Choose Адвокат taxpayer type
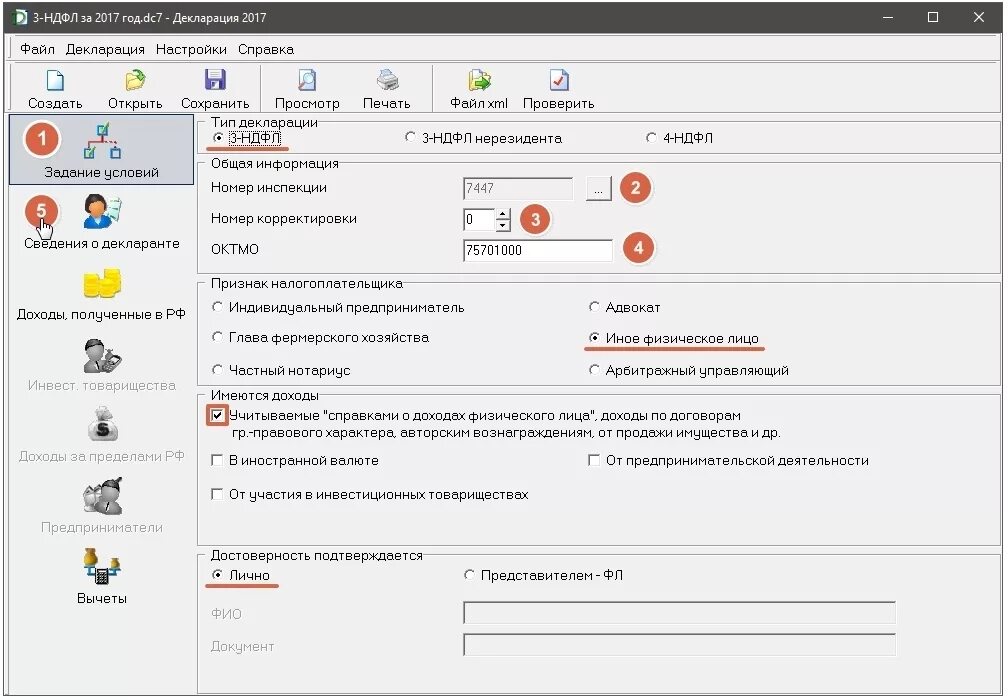This screenshot has height=700, width=1008. tap(594, 307)
